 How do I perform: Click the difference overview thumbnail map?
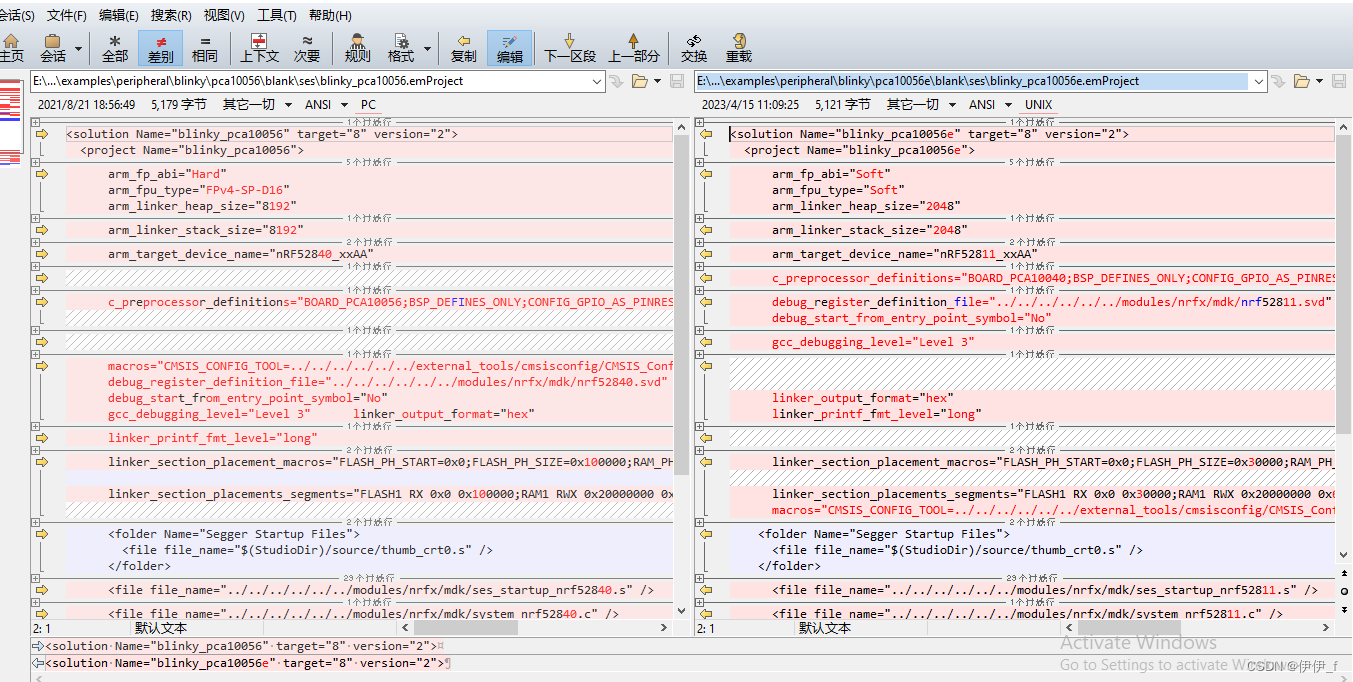[10, 122]
